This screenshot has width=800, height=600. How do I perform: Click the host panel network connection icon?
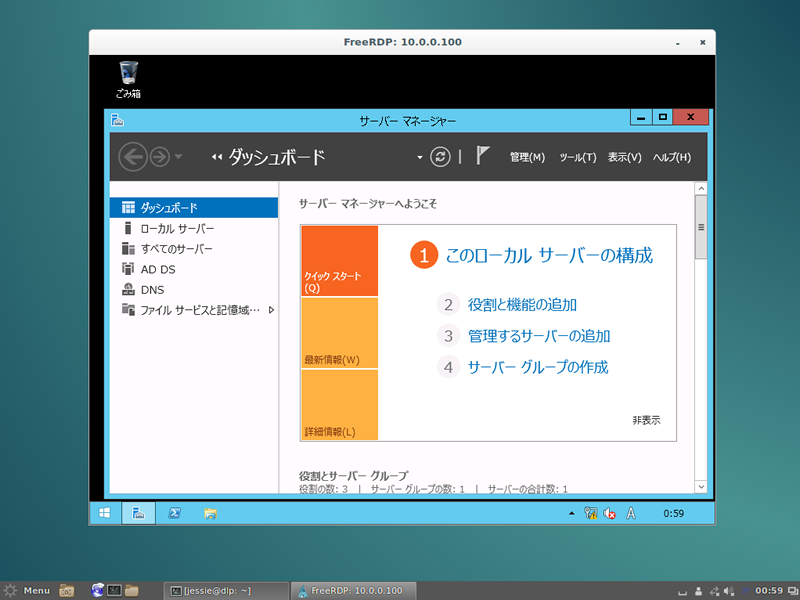coord(714,591)
